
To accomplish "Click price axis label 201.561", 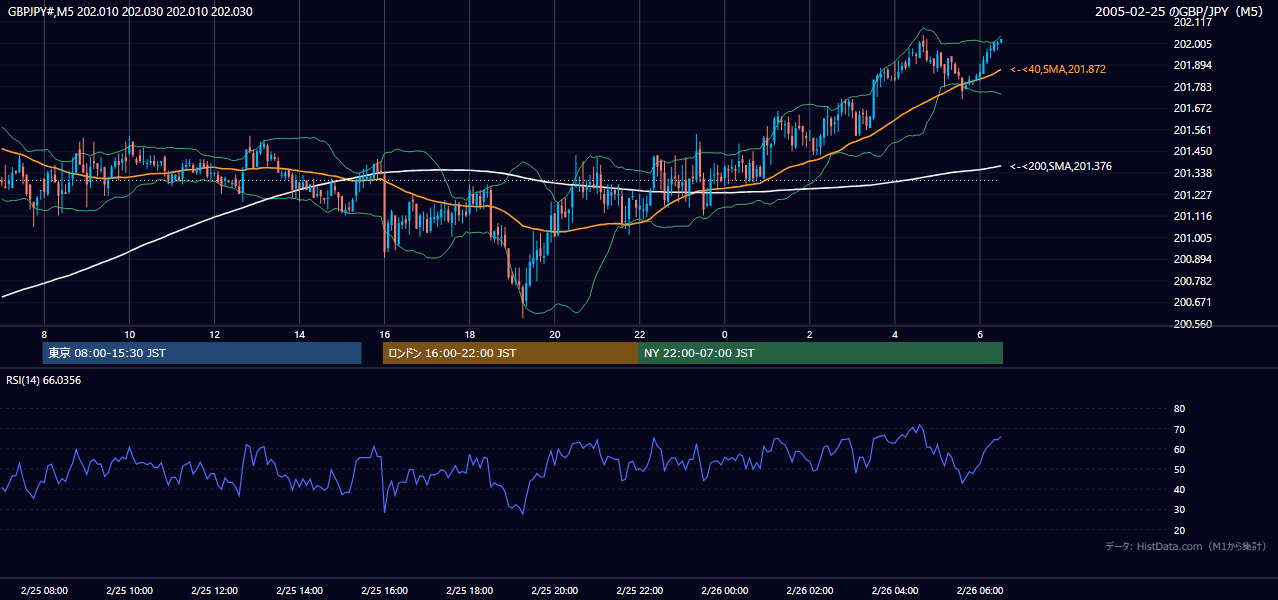I will (1193, 130).
